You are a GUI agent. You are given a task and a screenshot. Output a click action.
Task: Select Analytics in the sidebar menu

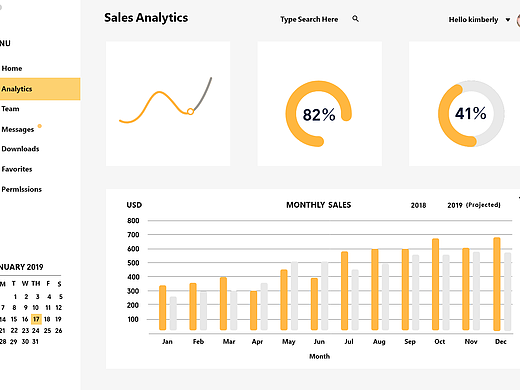tap(40, 89)
